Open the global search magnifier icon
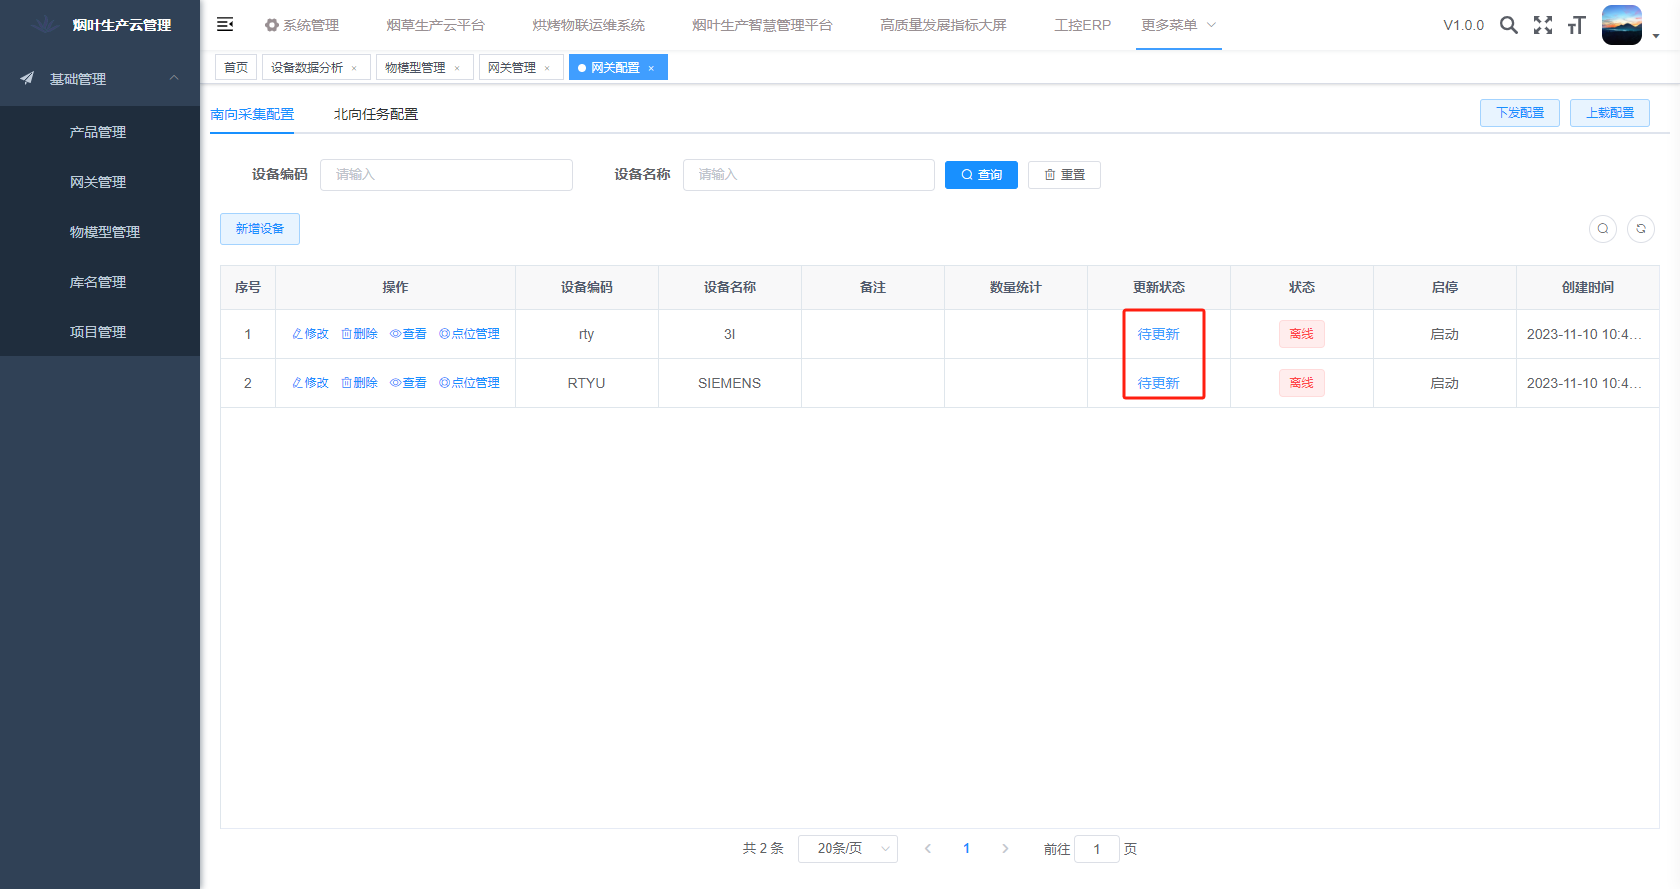This screenshot has height=889, width=1680. point(1508,25)
